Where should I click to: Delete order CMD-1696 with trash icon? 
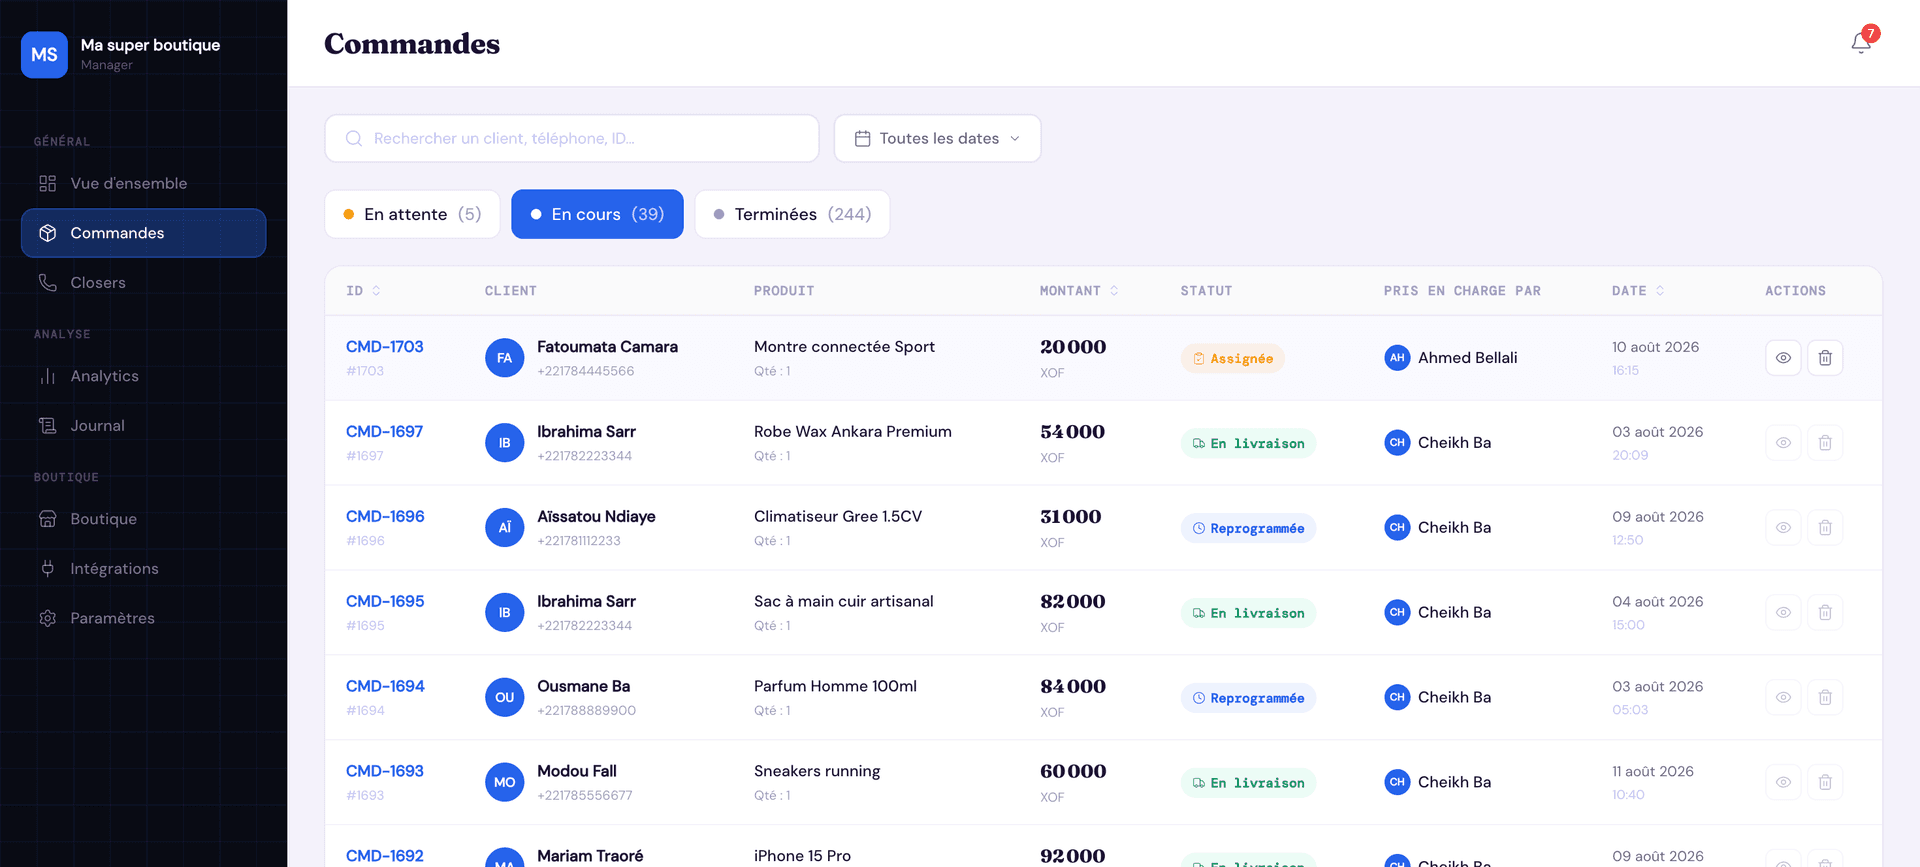coord(1825,528)
